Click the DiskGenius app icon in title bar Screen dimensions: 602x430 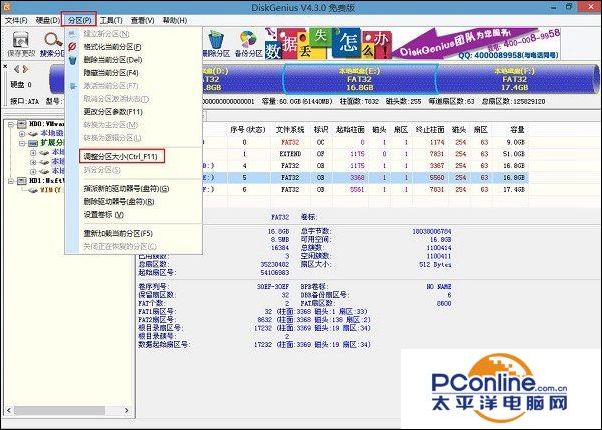click(x=6, y=7)
